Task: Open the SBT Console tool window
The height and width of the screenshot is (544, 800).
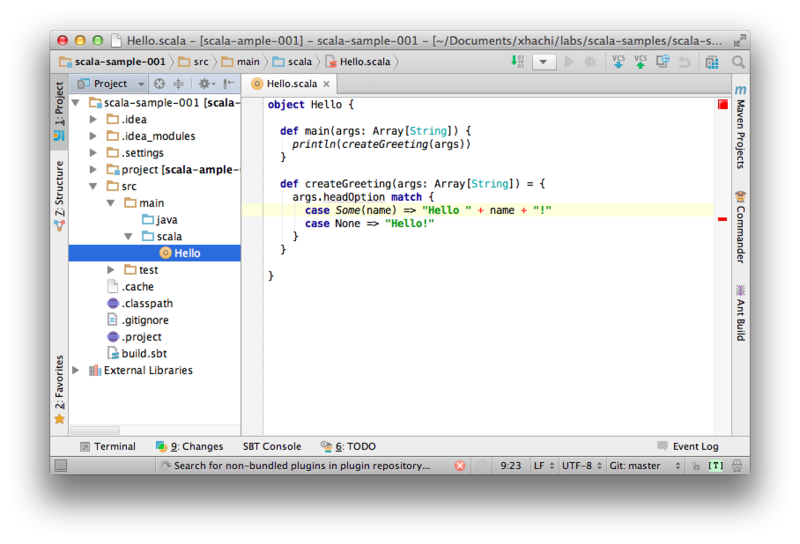Action: (272, 447)
